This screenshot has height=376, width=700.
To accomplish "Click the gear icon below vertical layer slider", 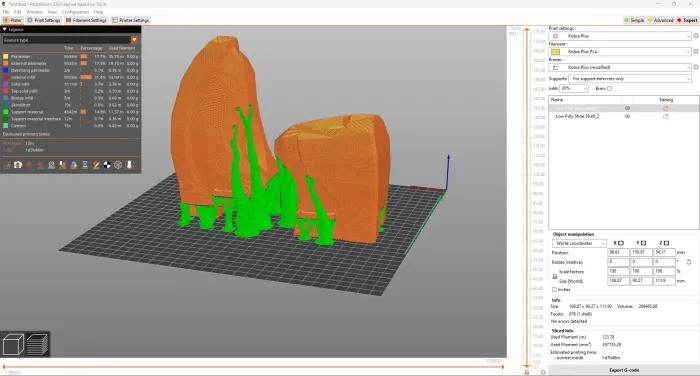I will tap(543, 372).
